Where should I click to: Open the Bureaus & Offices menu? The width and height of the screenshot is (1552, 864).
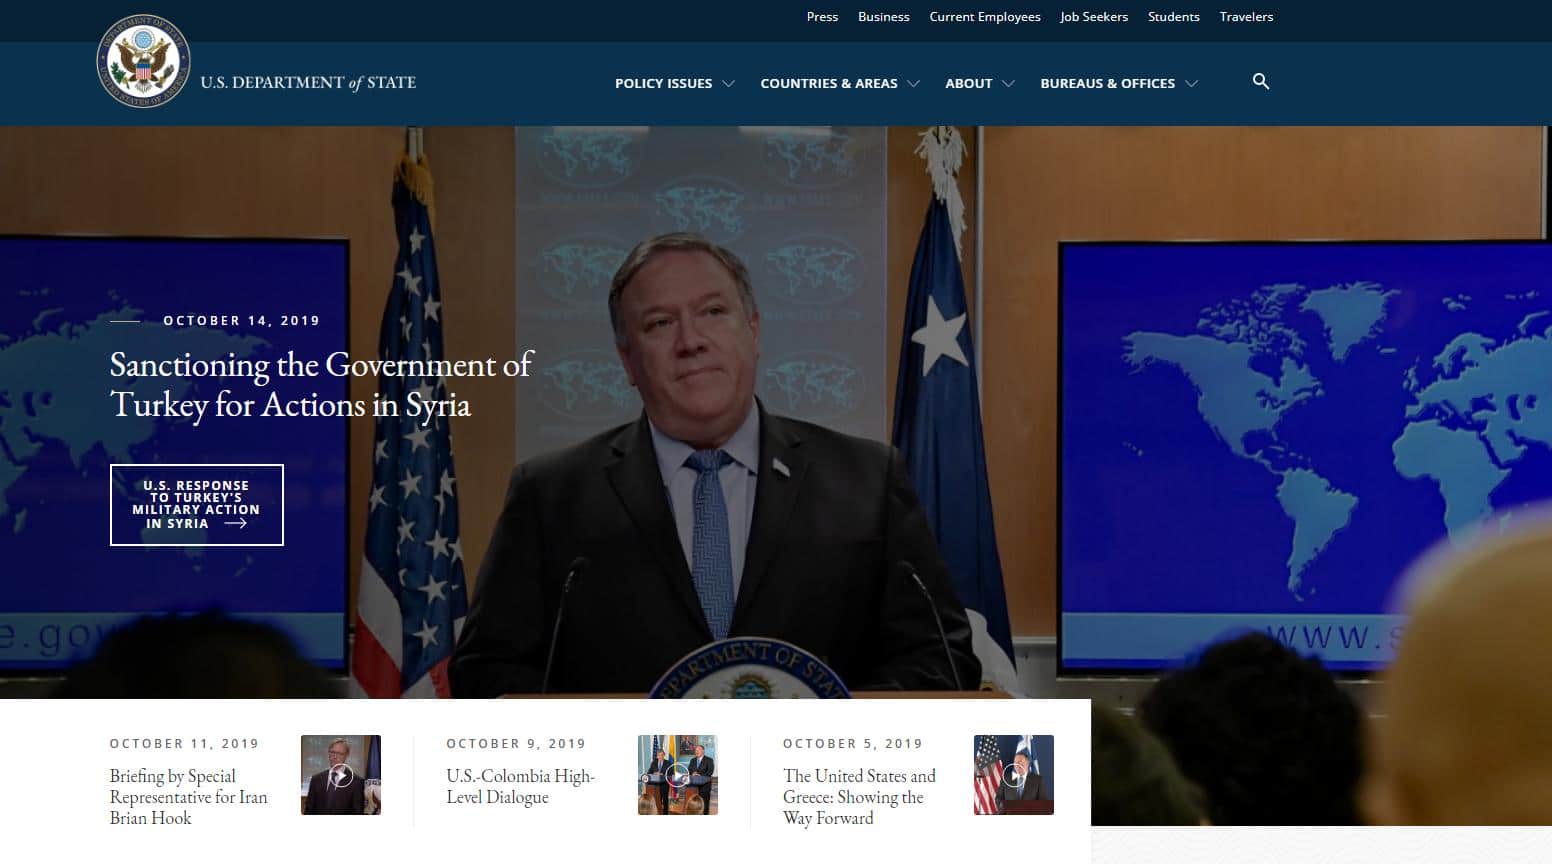pos(1107,84)
